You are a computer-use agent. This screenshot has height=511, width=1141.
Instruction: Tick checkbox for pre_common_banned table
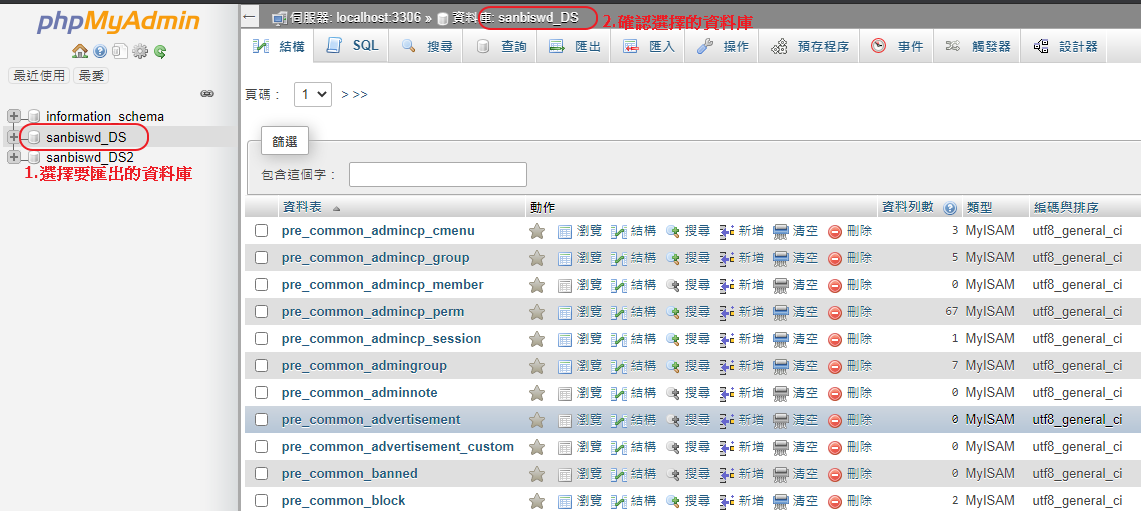262,474
